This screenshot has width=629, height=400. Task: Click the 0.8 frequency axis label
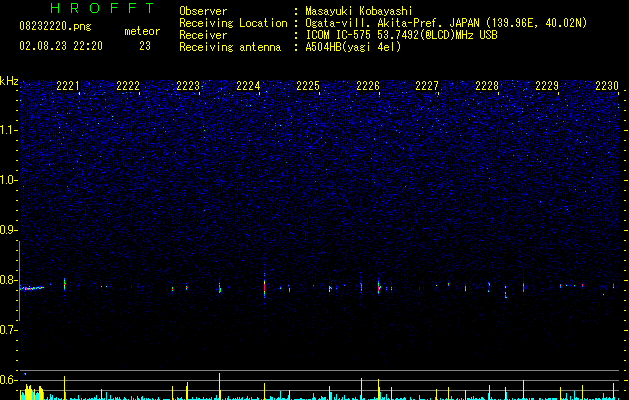click(8, 280)
